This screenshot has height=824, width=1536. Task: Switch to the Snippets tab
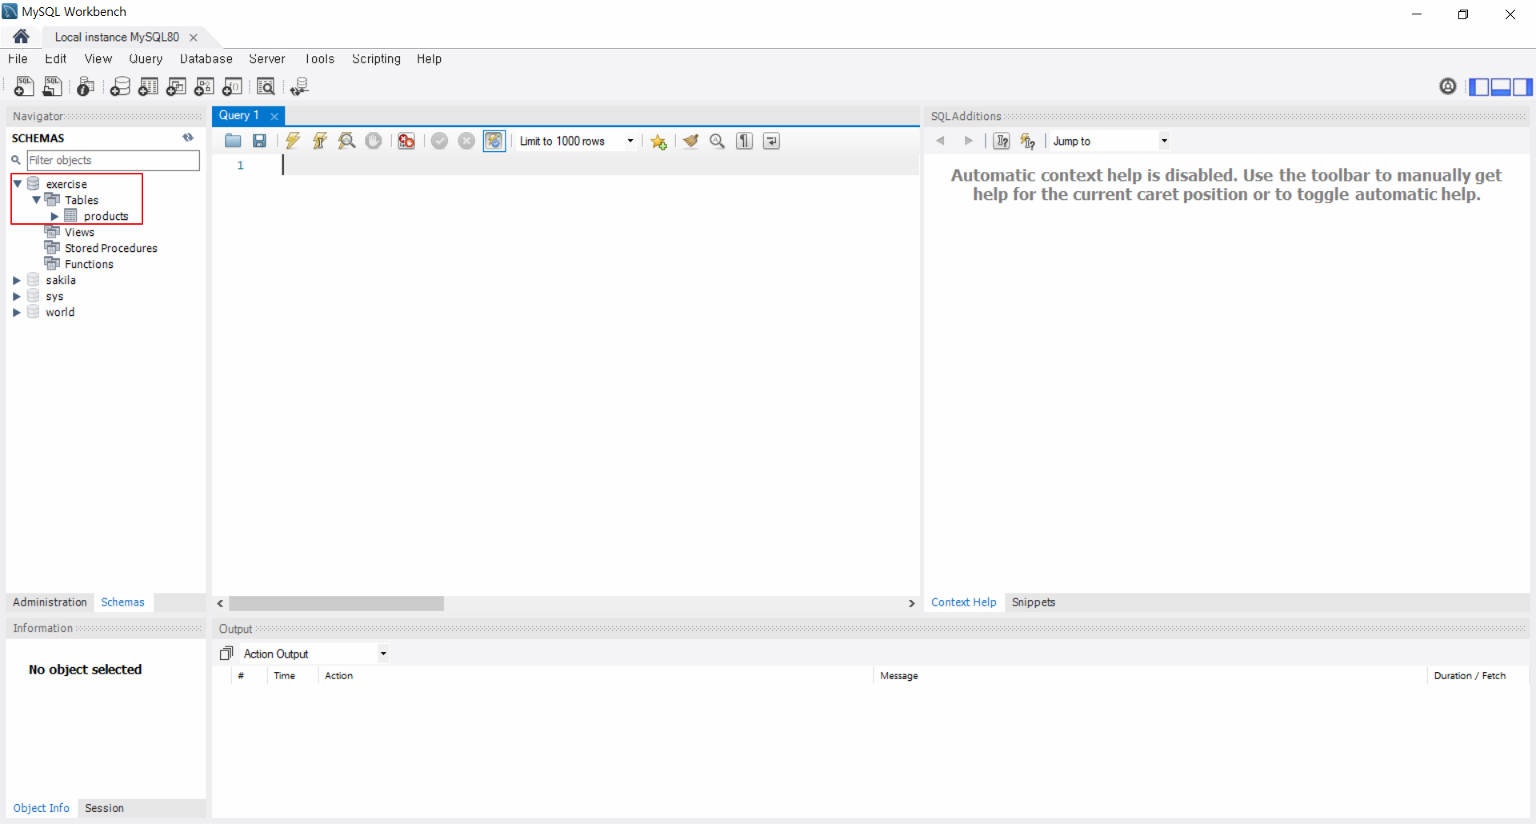coord(1033,602)
